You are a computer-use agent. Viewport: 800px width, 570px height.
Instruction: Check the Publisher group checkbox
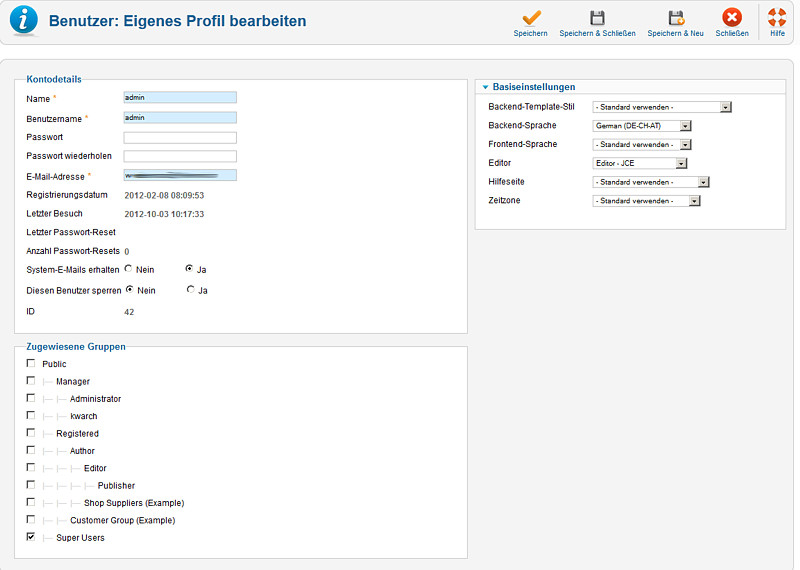click(x=31, y=485)
